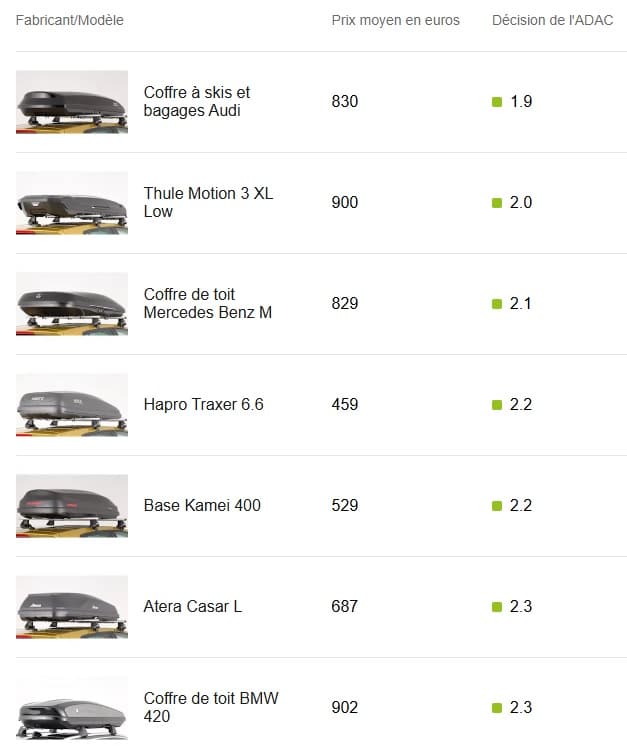
Task: Click the Fabricant/Modèle column header
Action: pos(69,20)
